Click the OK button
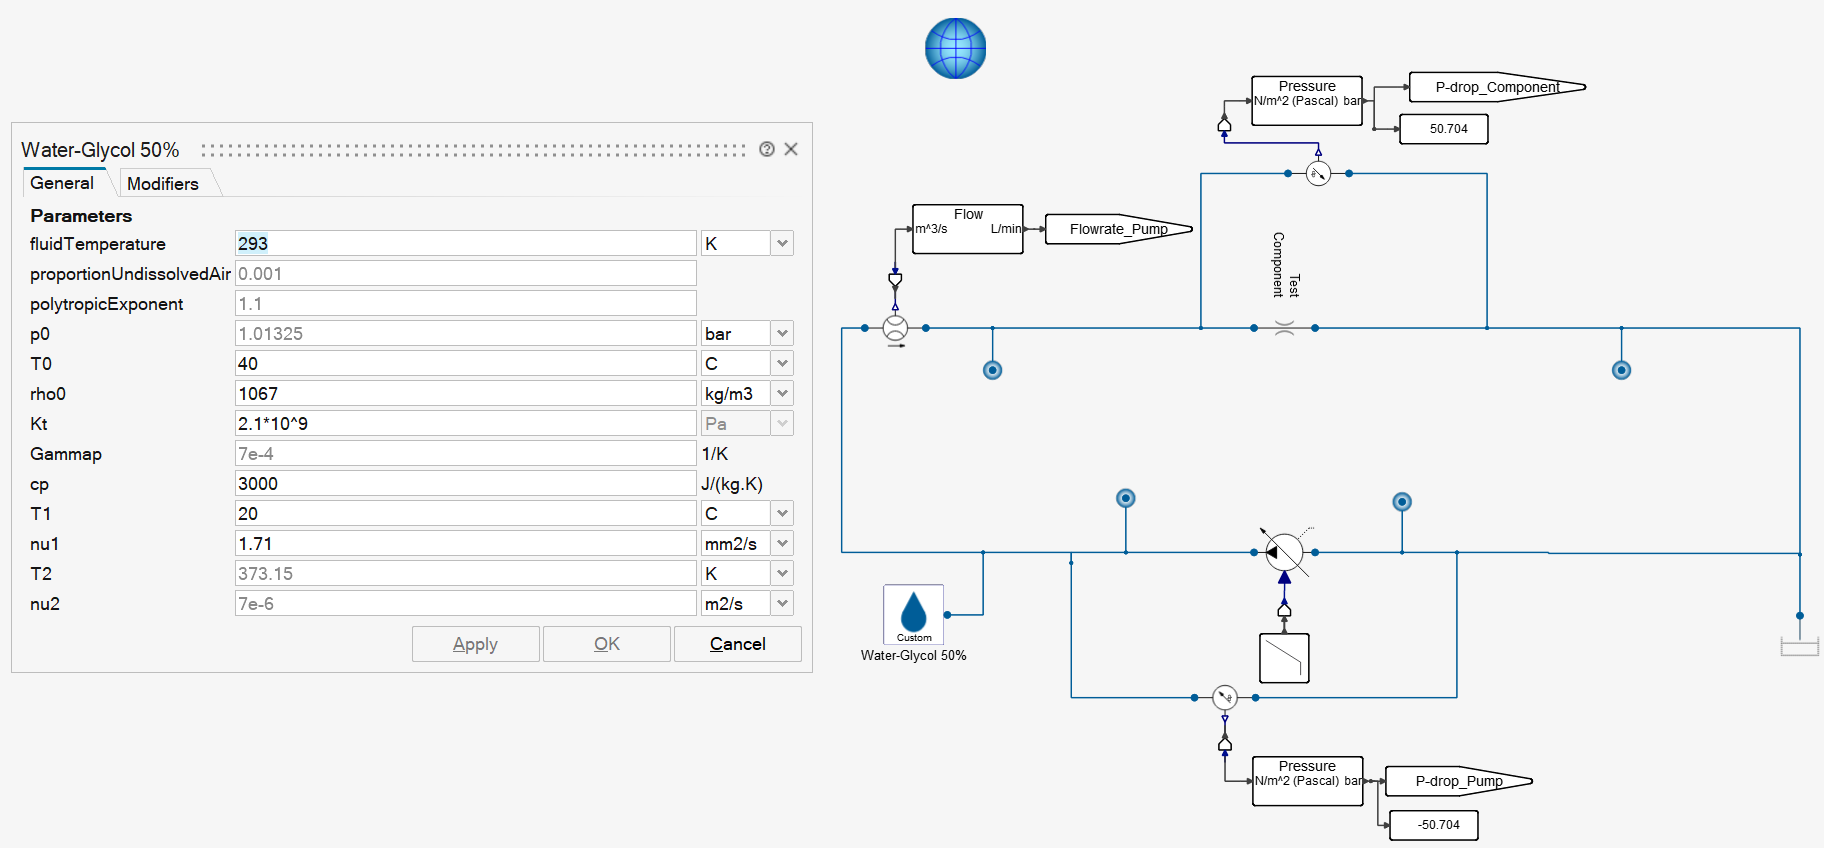Image resolution: width=1824 pixels, height=848 pixels. [x=607, y=644]
